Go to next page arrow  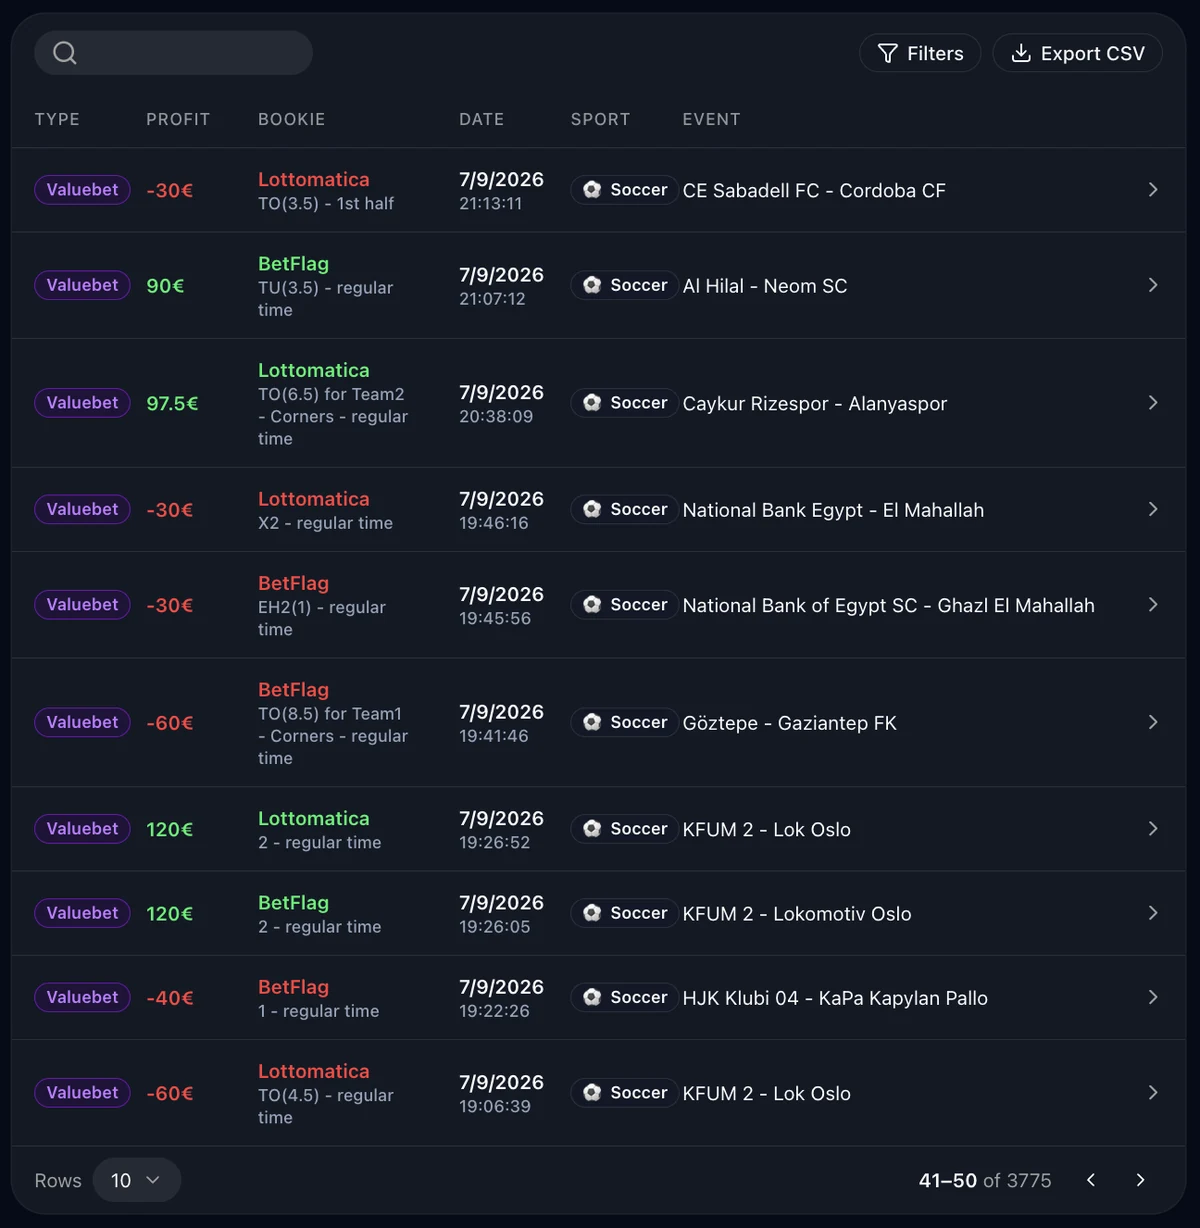[1140, 1180]
